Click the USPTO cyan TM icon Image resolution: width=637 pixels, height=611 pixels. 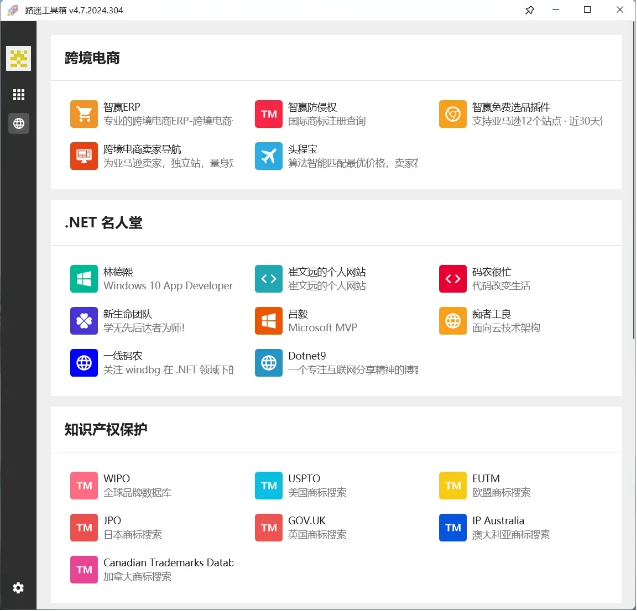(x=269, y=485)
